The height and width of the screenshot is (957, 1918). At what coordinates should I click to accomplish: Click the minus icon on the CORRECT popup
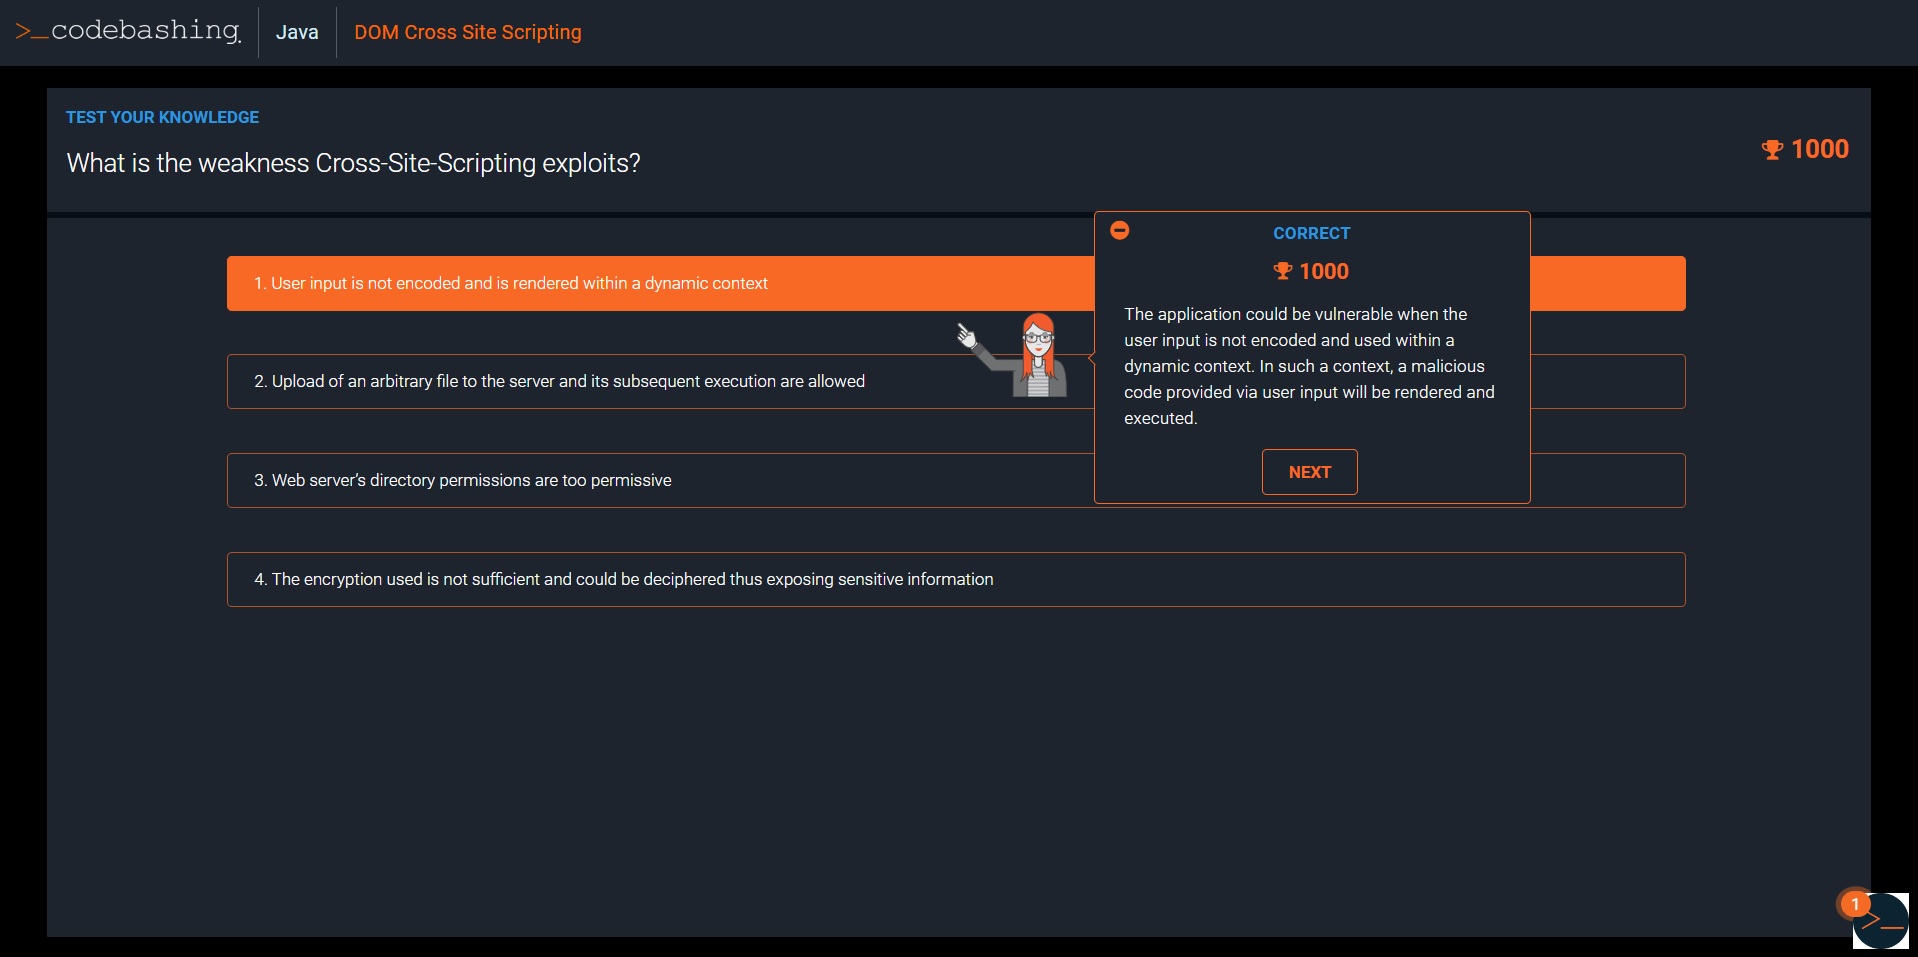1119,229
